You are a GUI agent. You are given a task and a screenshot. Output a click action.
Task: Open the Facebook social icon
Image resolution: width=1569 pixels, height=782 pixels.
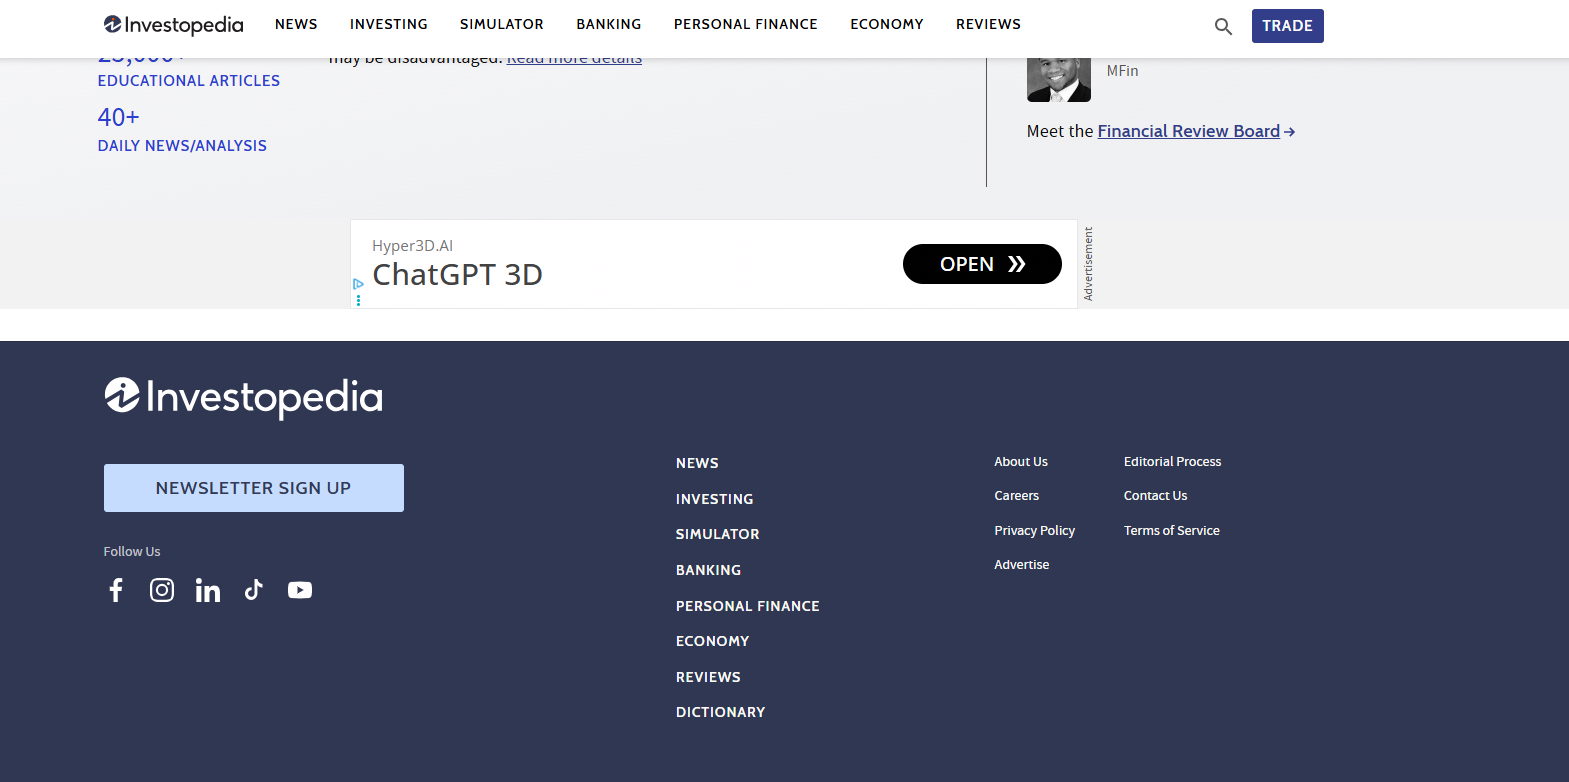click(x=116, y=590)
